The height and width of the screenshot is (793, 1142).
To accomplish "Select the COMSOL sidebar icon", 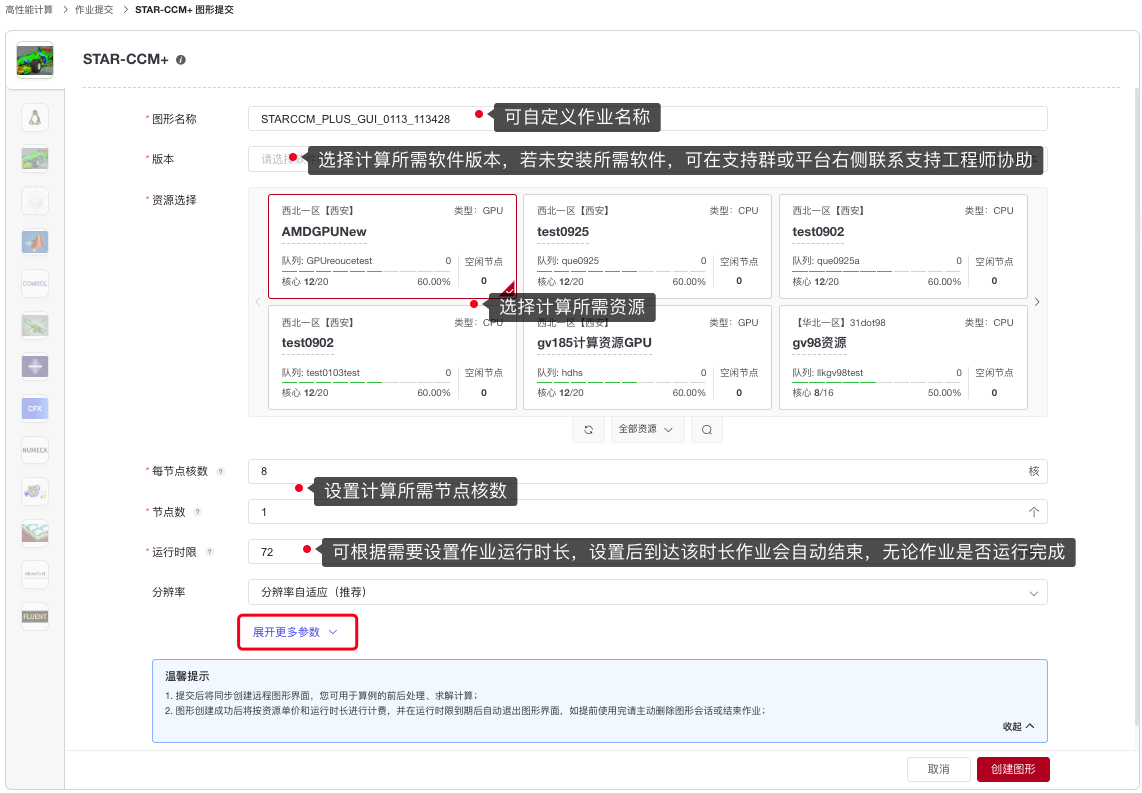I will tap(35, 283).
